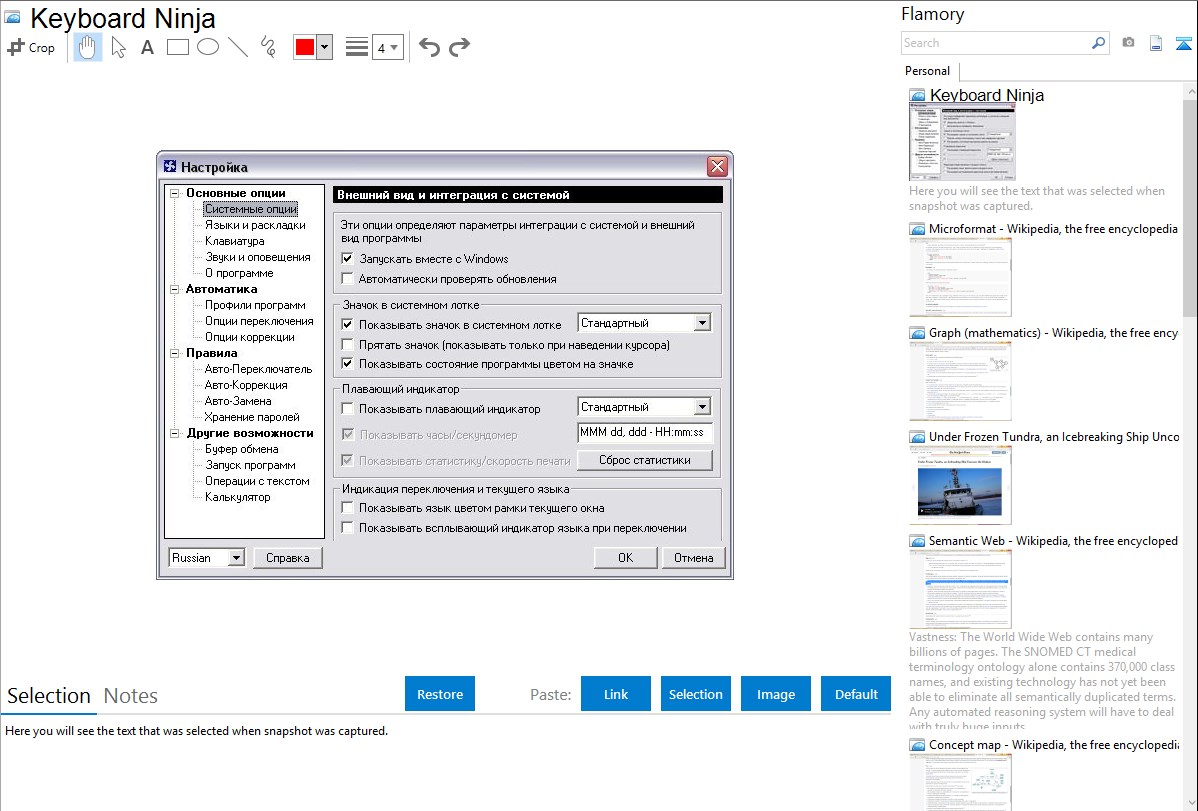
Task: Toggle 'Запускать вместе с Windows' checkbox
Action: (348, 259)
